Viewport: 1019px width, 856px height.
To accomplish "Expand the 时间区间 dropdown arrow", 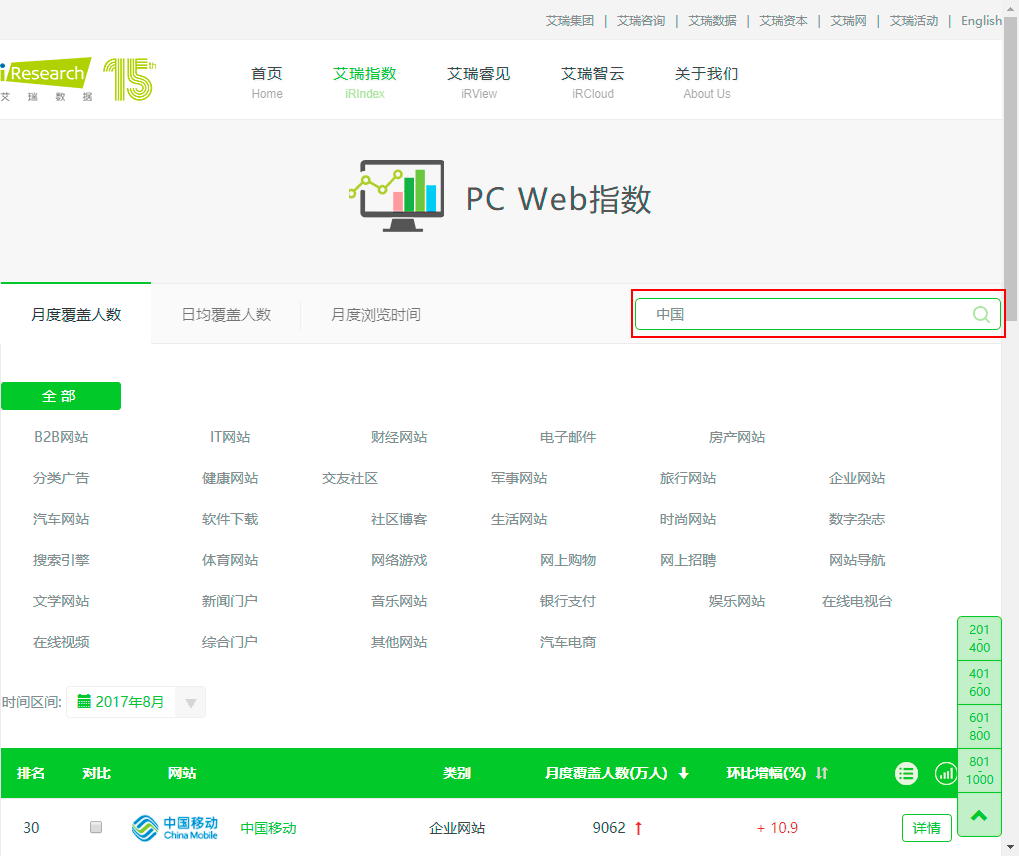I will tap(190, 702).
